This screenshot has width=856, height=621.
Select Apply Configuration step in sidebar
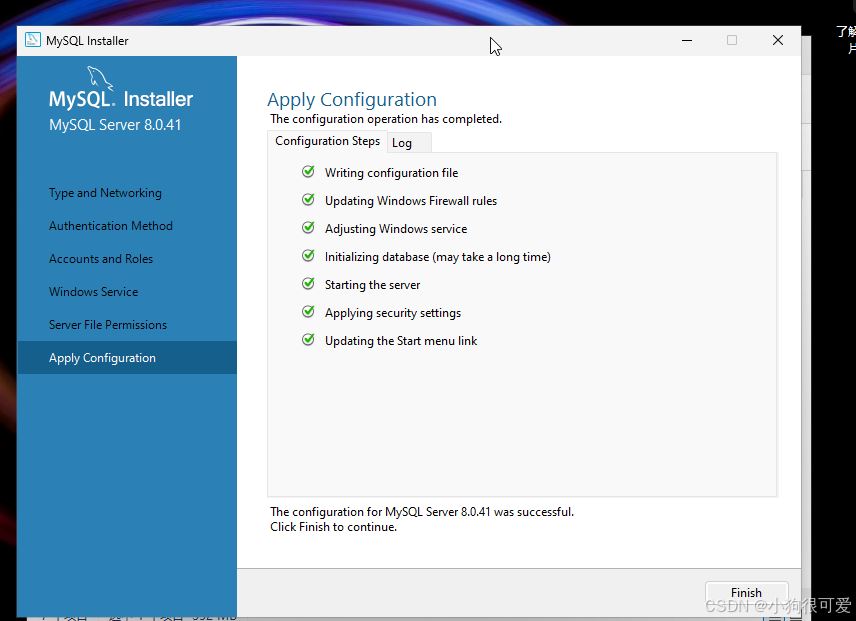pyautogui.click(x=127, y=358)
